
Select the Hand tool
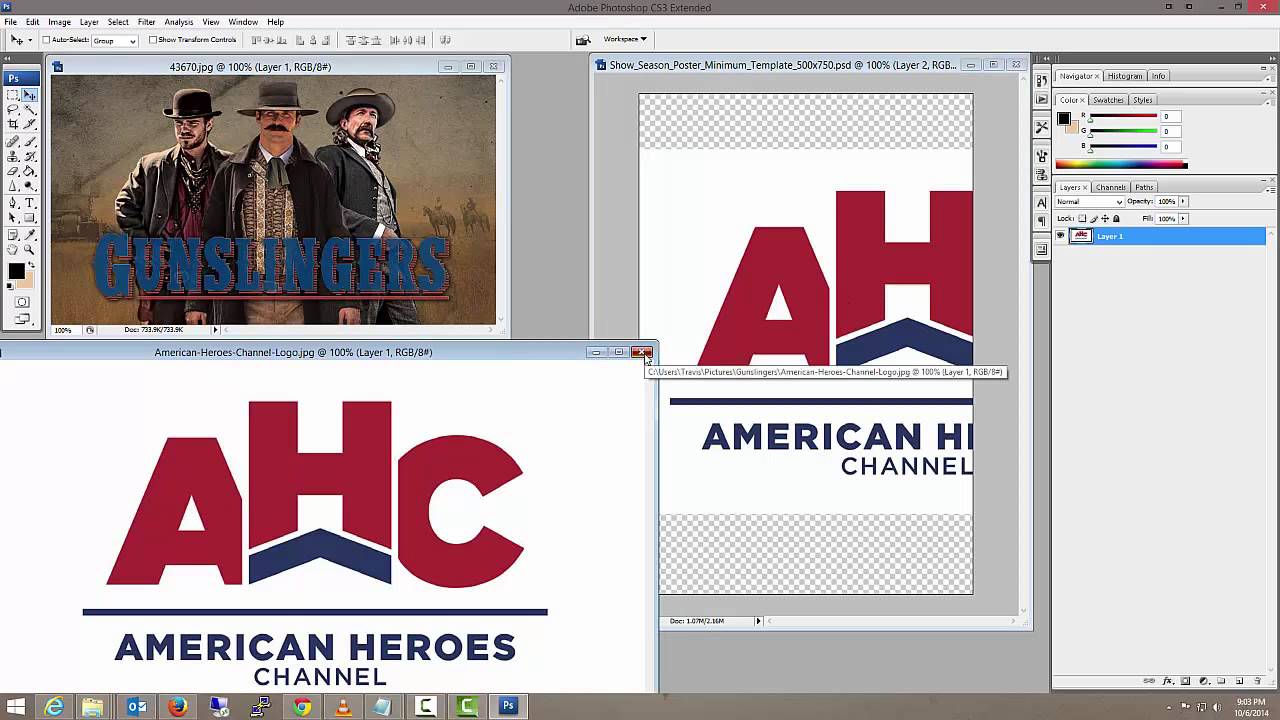[x=13, y=249]
